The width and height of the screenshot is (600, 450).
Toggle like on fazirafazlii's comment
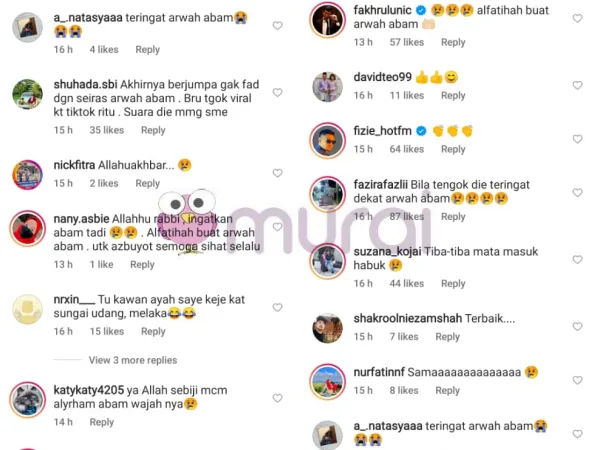577,193
